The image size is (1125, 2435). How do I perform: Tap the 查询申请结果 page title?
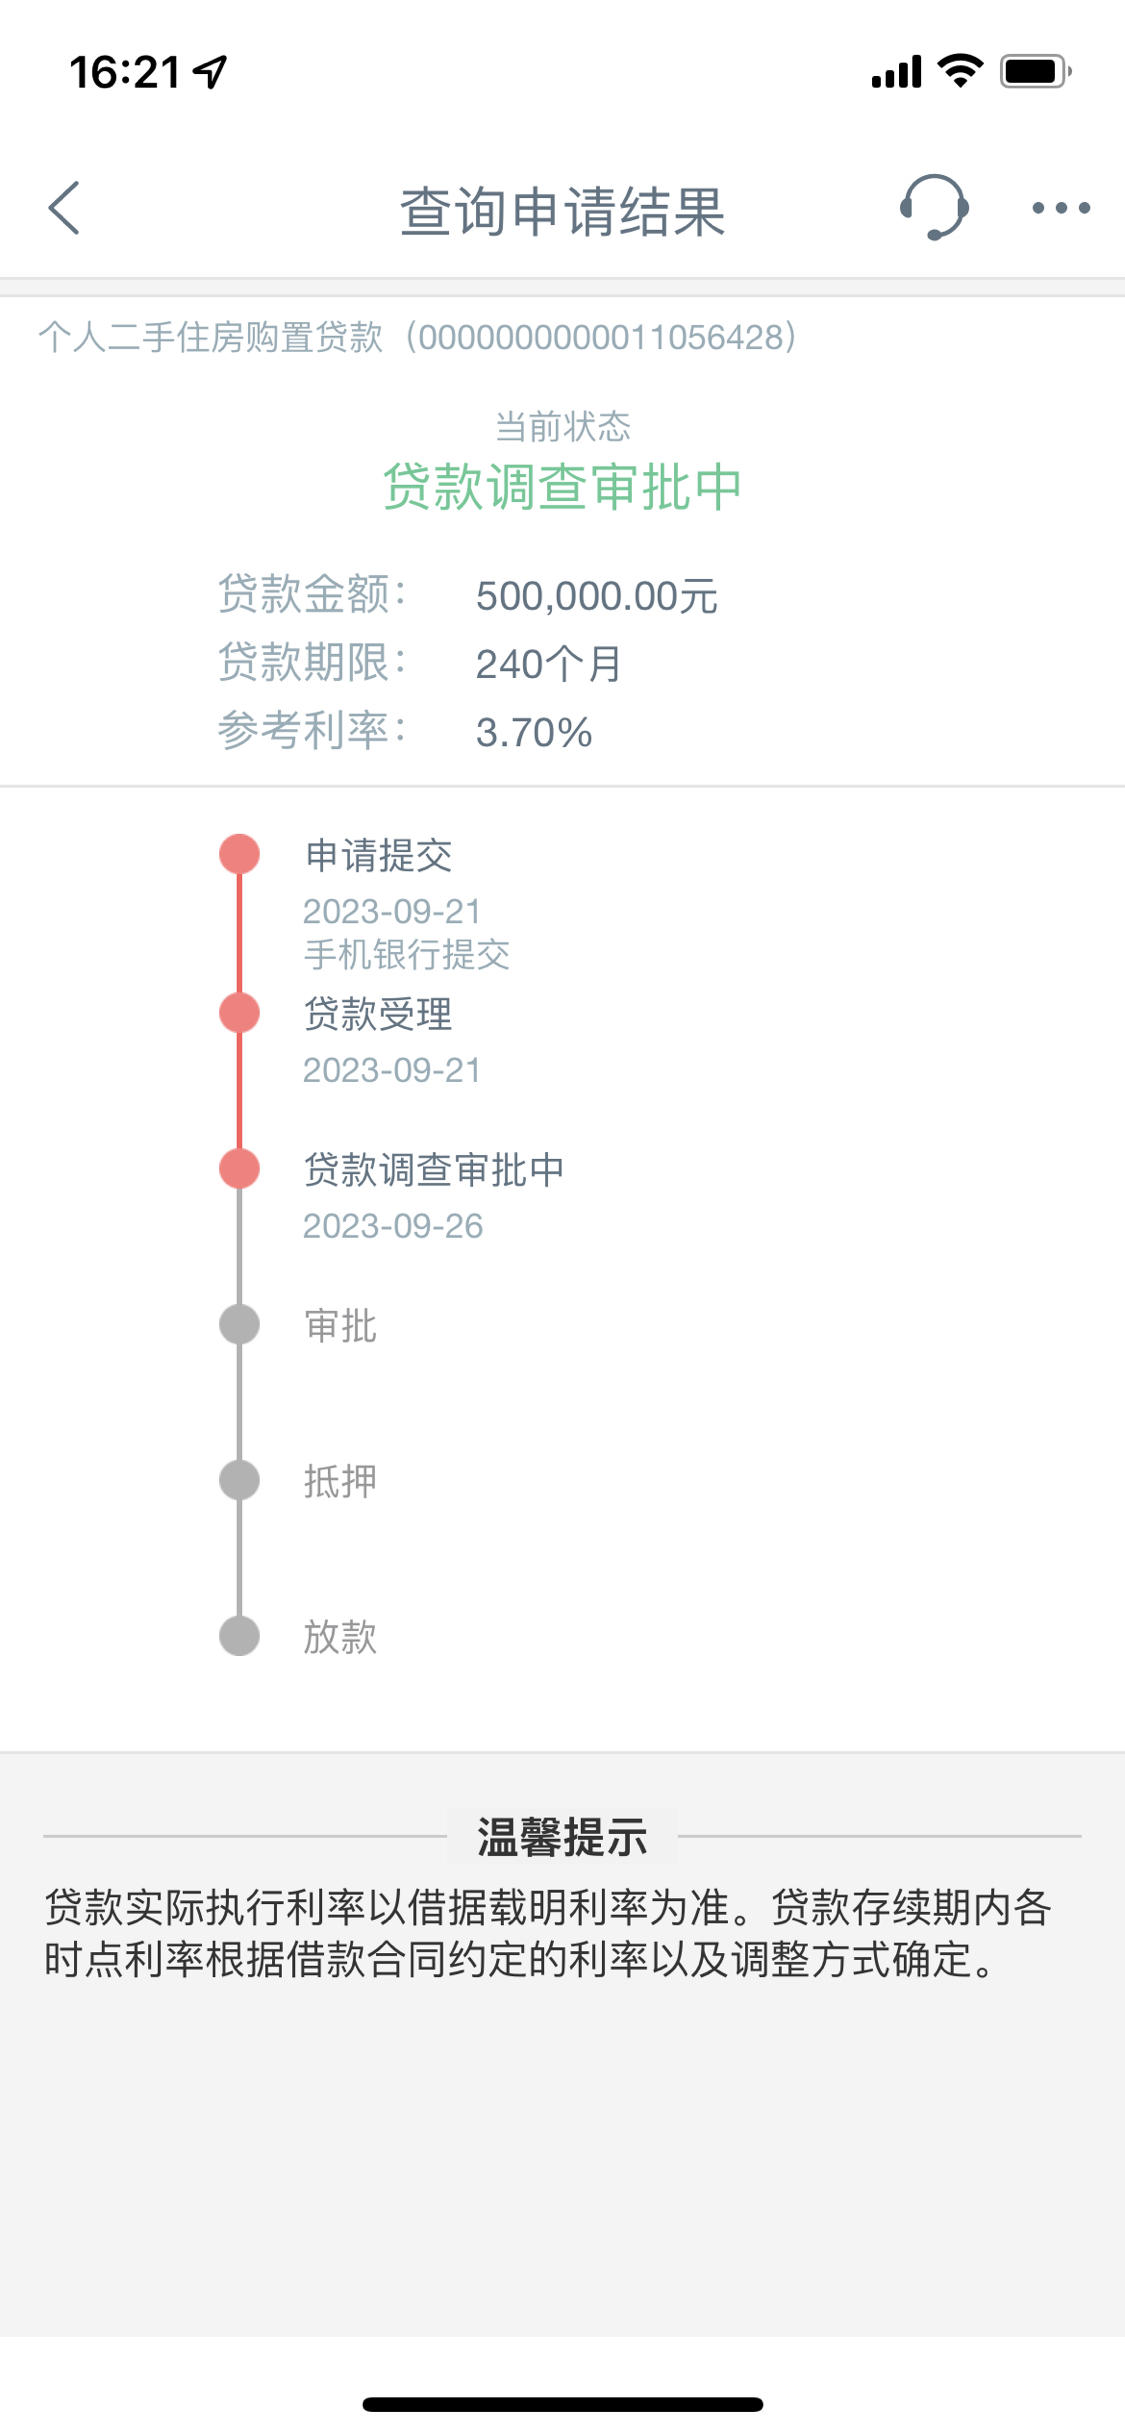[562, 211]
